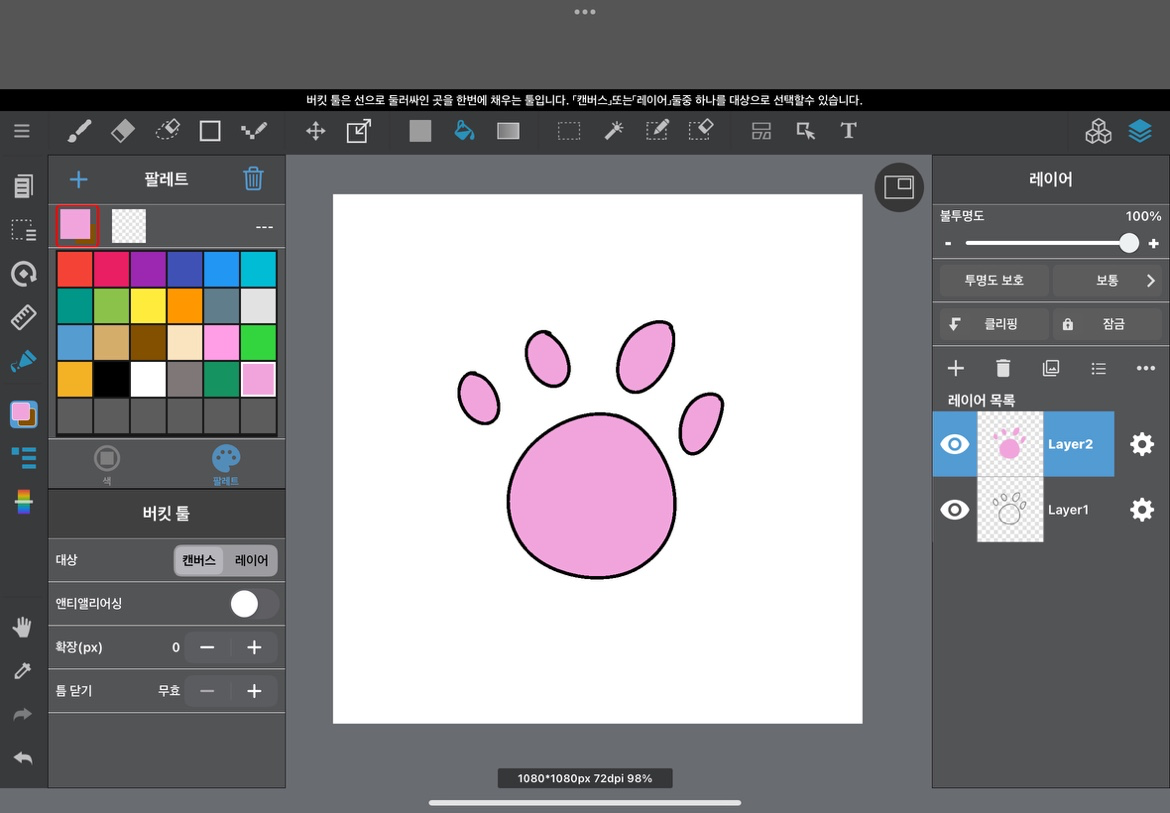This screenshot has width=1170, height=813.
Task: Select the Brush tool in toolbar
Action: [x=79, y=131]
